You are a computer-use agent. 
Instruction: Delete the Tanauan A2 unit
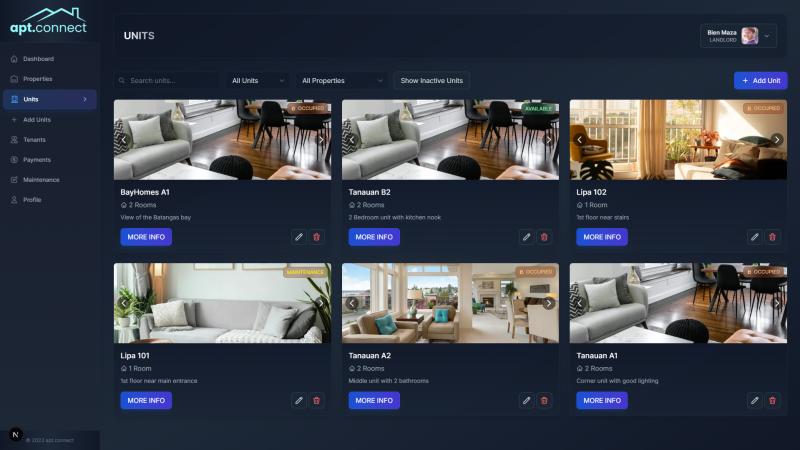544,401
